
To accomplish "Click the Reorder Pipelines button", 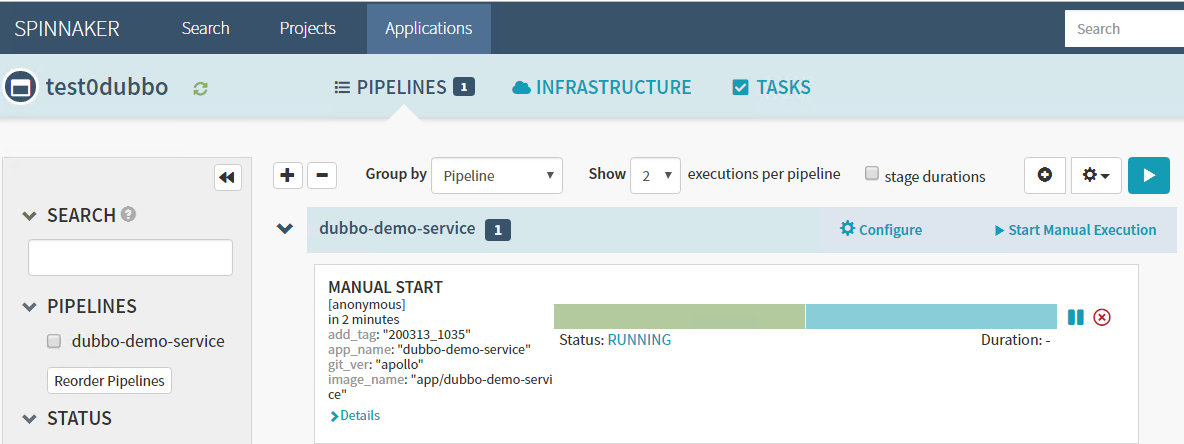I will click(110, 381).
